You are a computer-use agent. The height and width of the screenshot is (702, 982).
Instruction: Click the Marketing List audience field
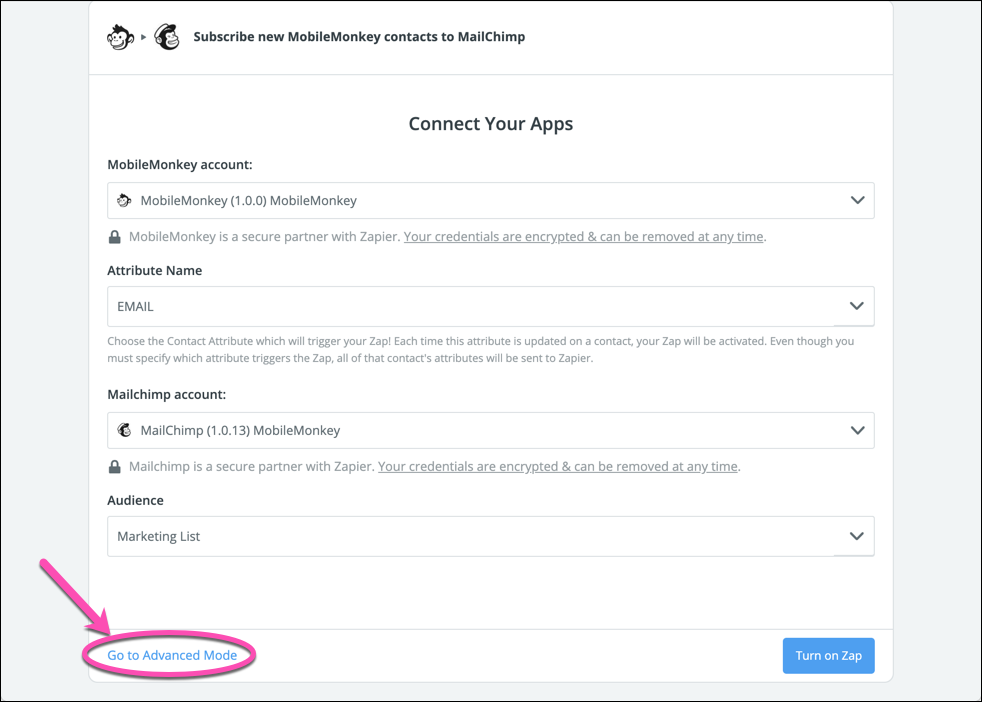(470, 536)
